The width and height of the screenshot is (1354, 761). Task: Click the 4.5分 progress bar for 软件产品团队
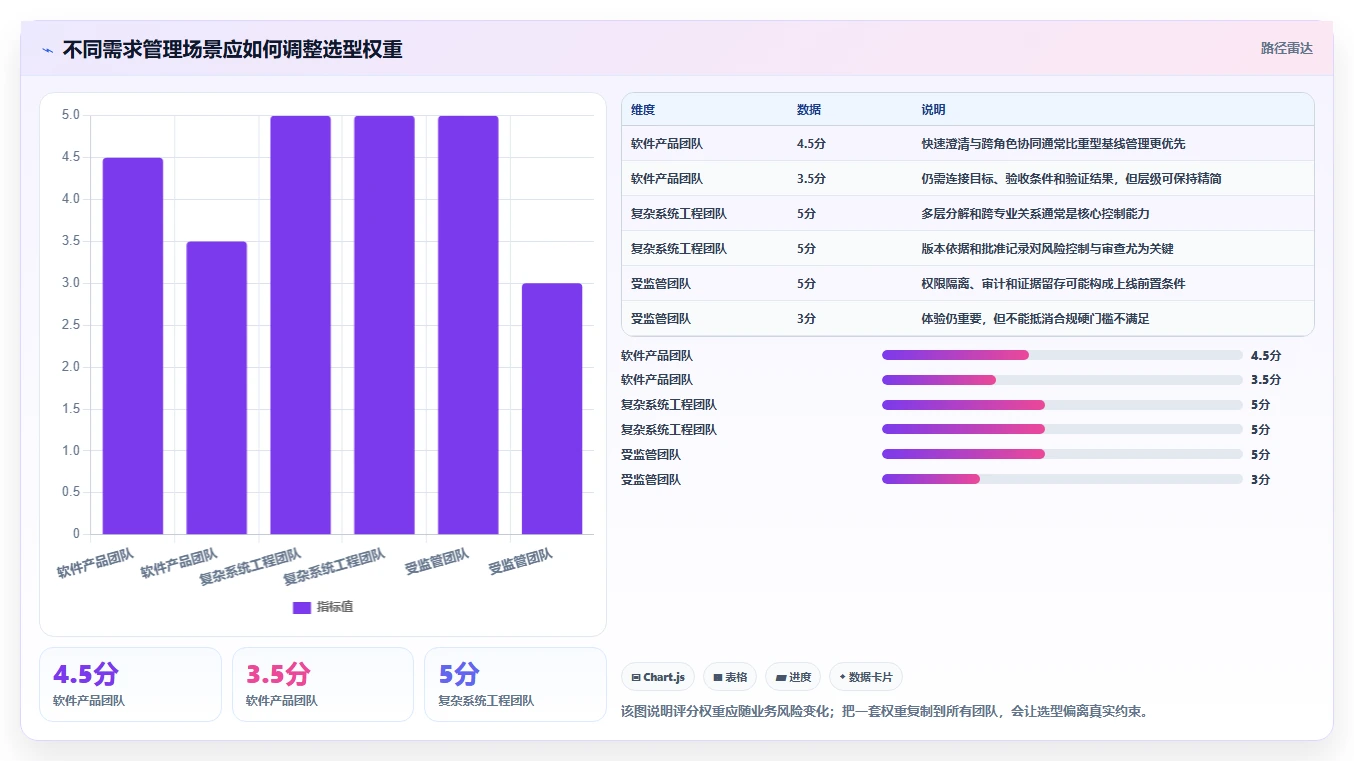pos(1062,355)
